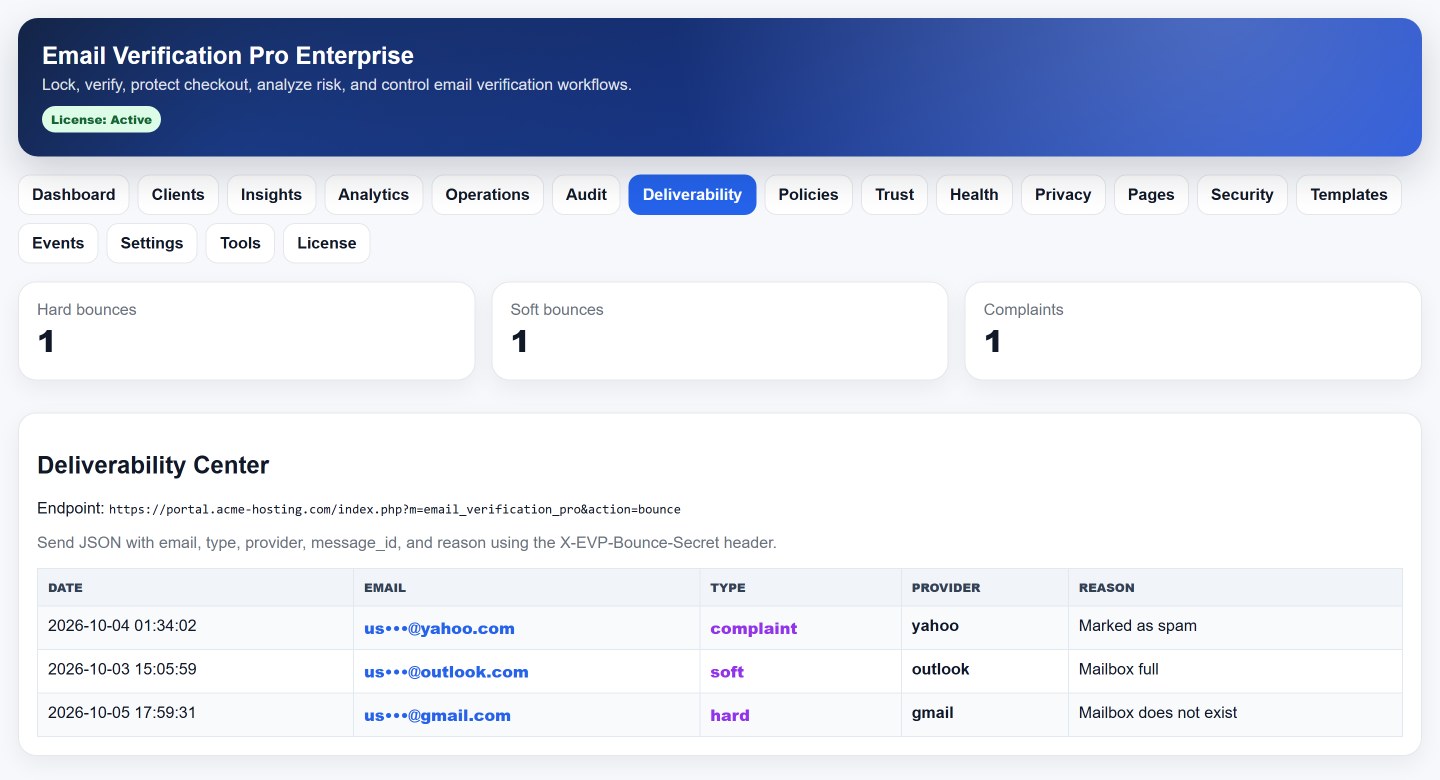Select the Operations tab
Screen dimensions: 1440x780
(488, 195)
